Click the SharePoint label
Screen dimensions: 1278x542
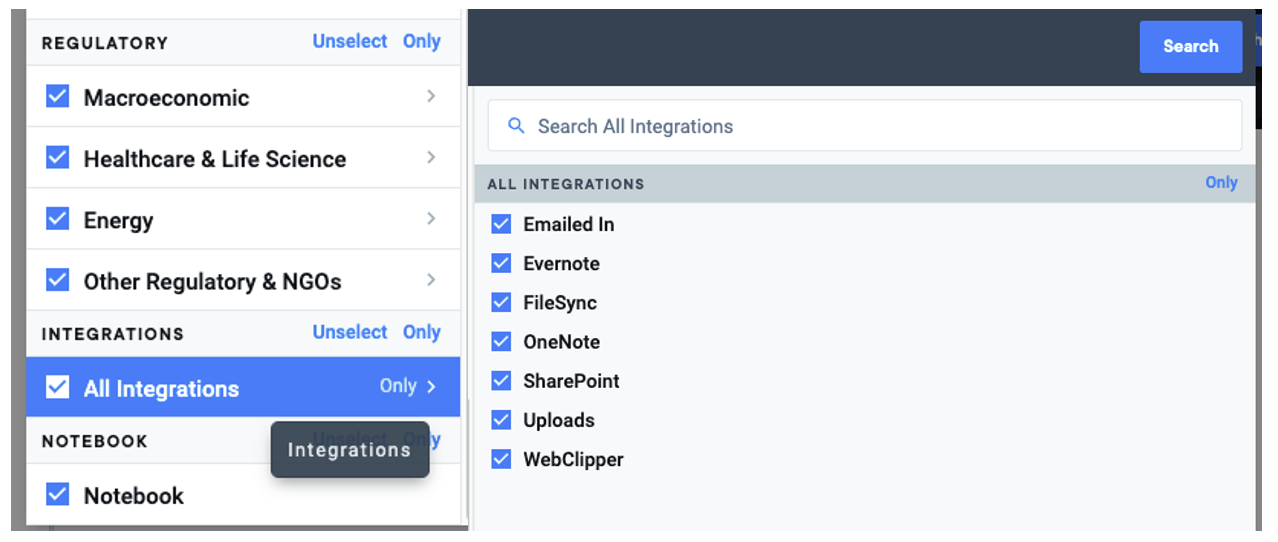click(572, 381)
